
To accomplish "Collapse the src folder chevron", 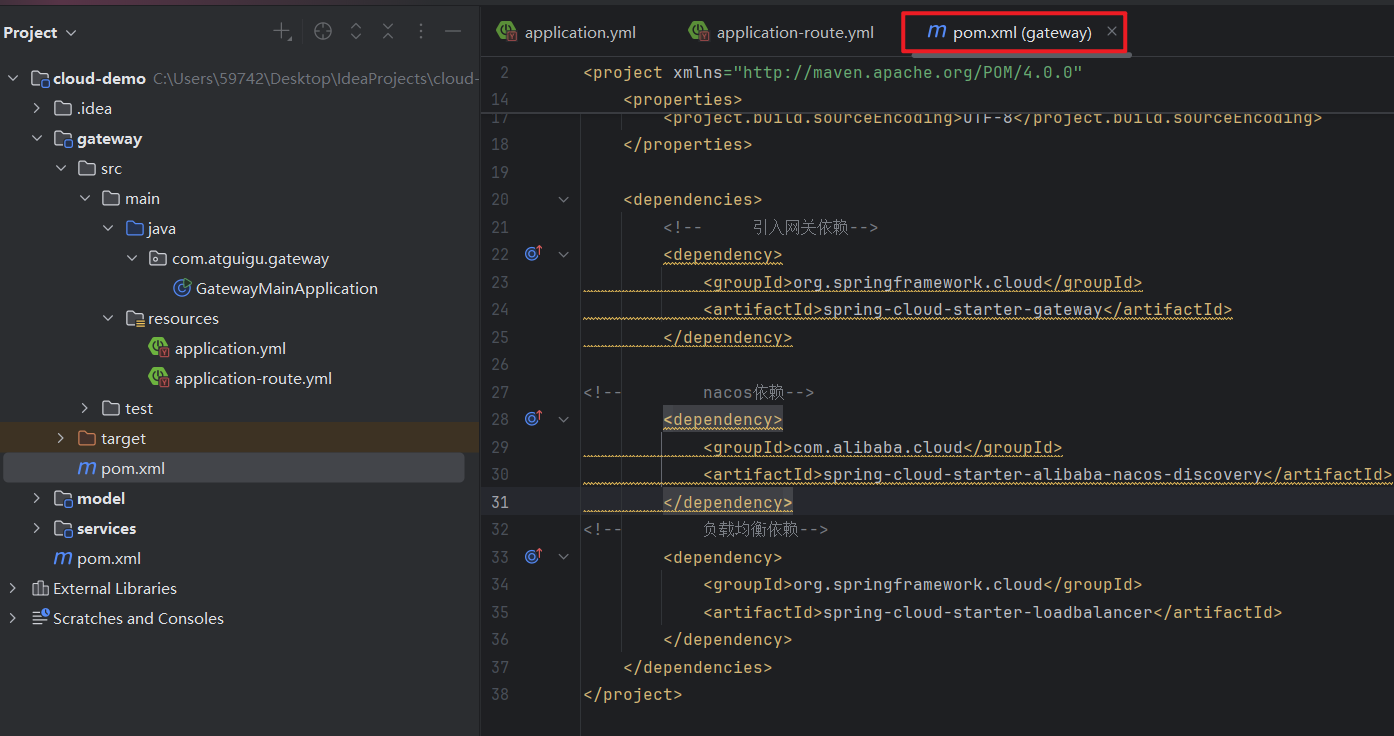I will 61,169.
